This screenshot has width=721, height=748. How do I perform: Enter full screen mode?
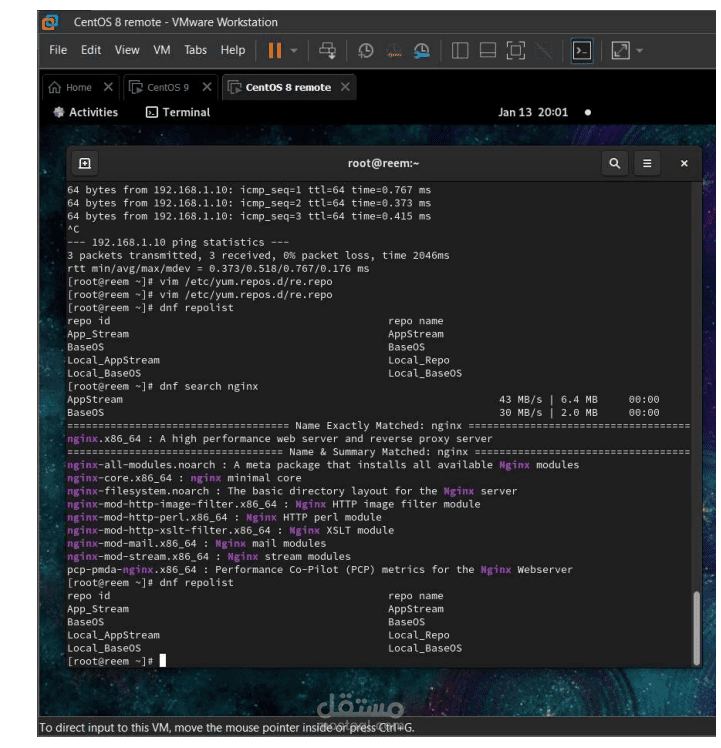[x=515, y=50]
